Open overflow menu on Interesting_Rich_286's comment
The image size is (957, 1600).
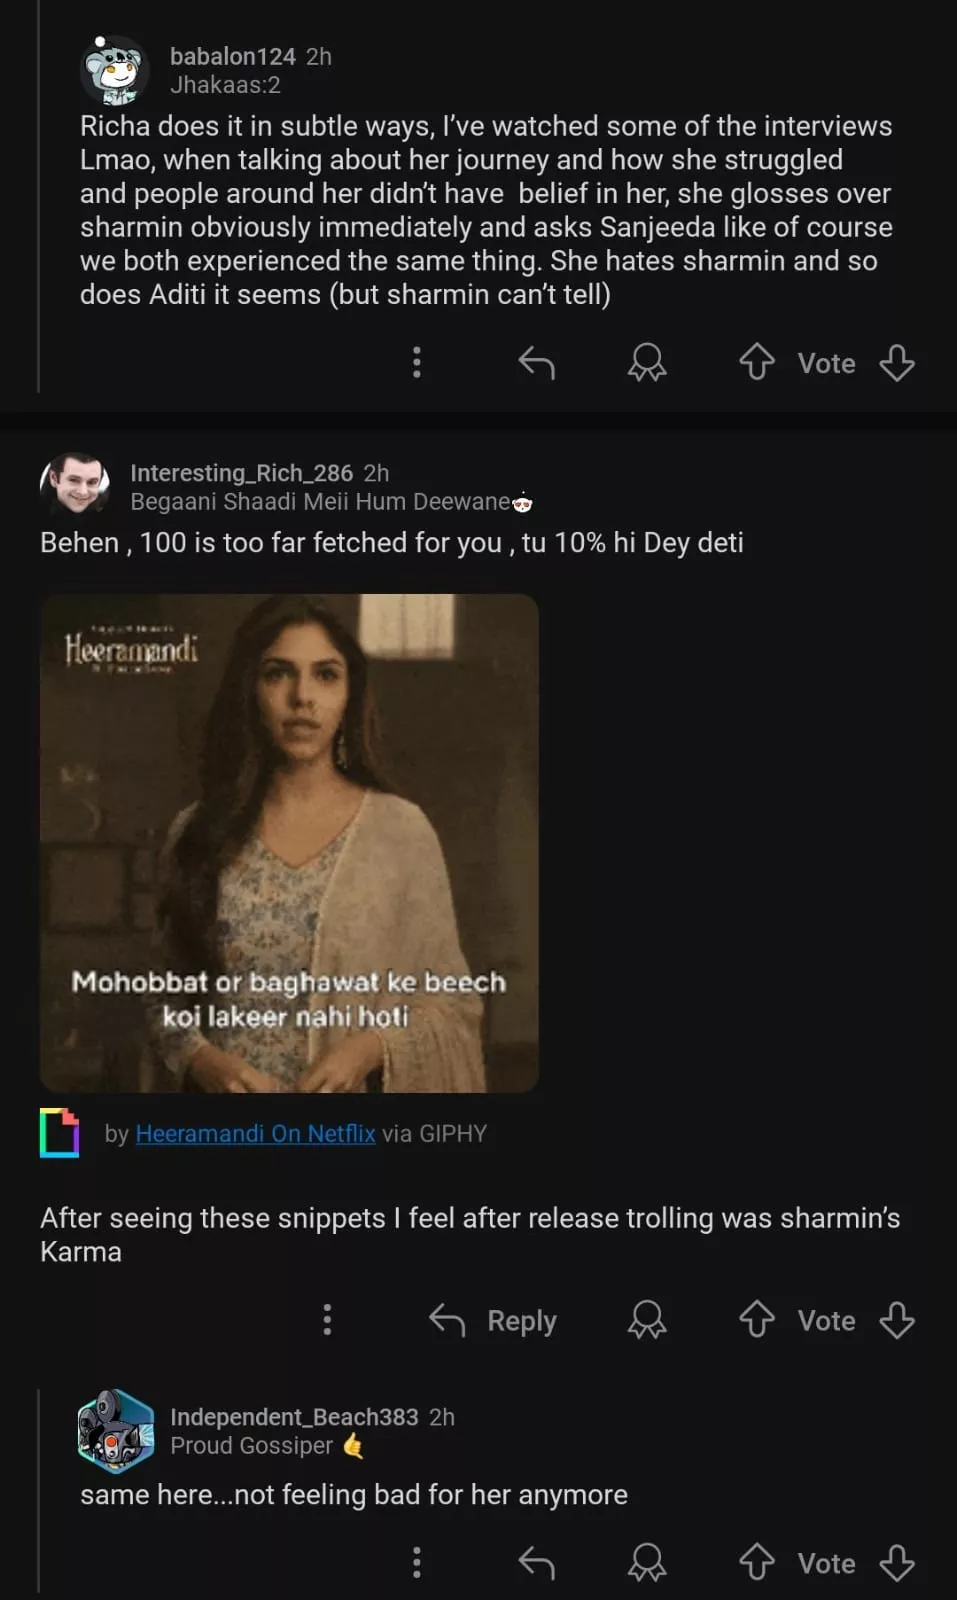pyautogui.click(x=327, y=1320)
